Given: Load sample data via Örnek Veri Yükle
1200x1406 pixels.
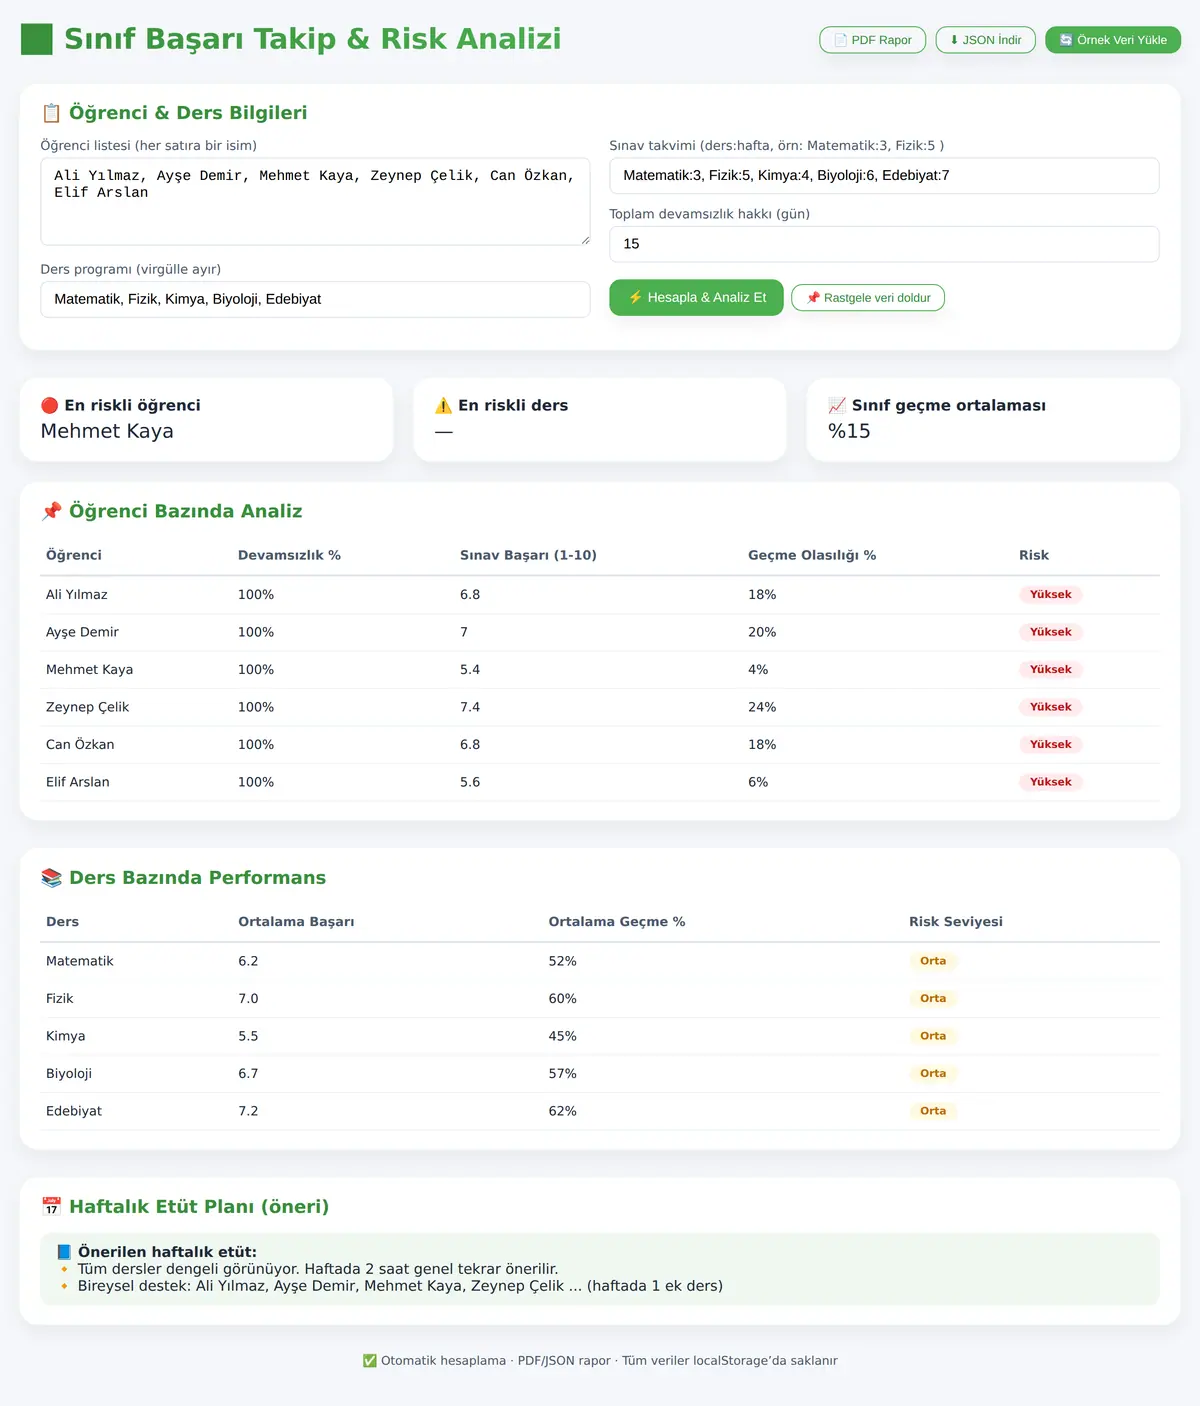Looking at the screenshot, I should [x=1113, y=40].
